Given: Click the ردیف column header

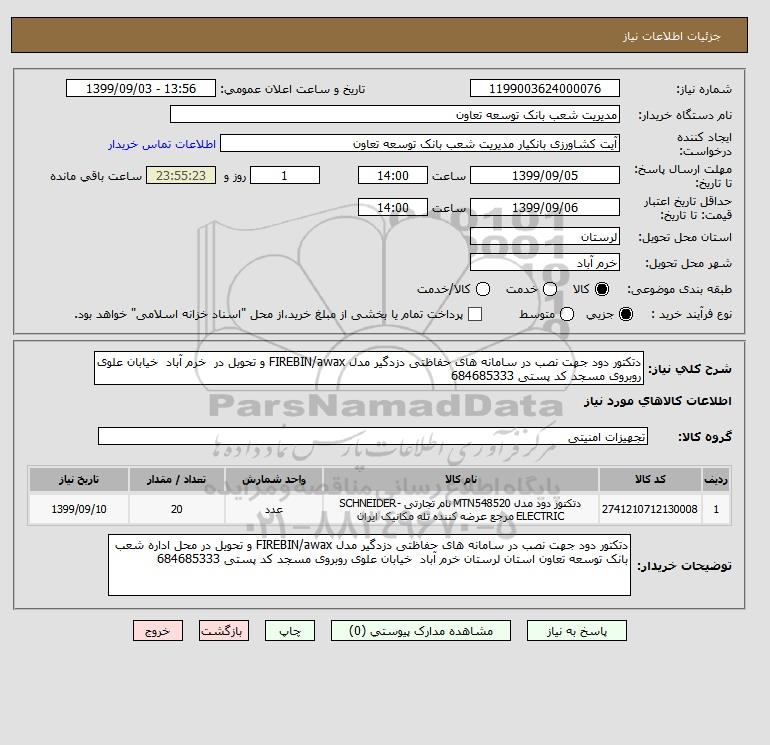Looking at the screenshot, I should [715, 479].
